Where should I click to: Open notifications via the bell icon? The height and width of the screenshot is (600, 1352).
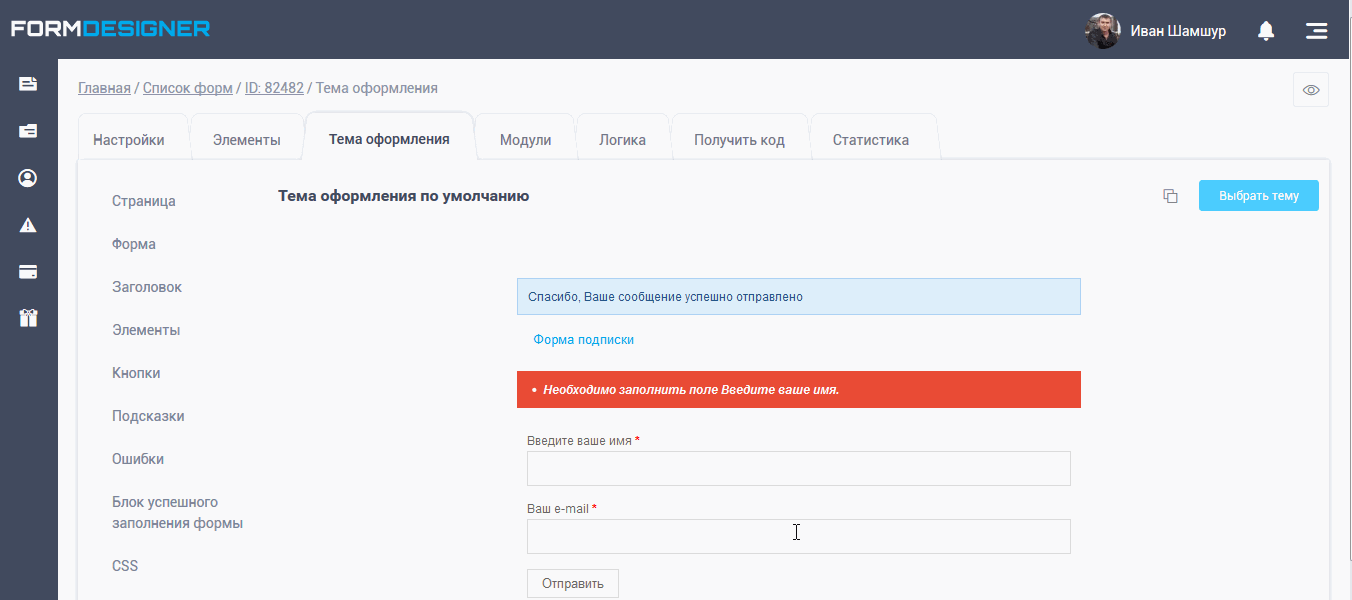click(x=1265, y=31)
